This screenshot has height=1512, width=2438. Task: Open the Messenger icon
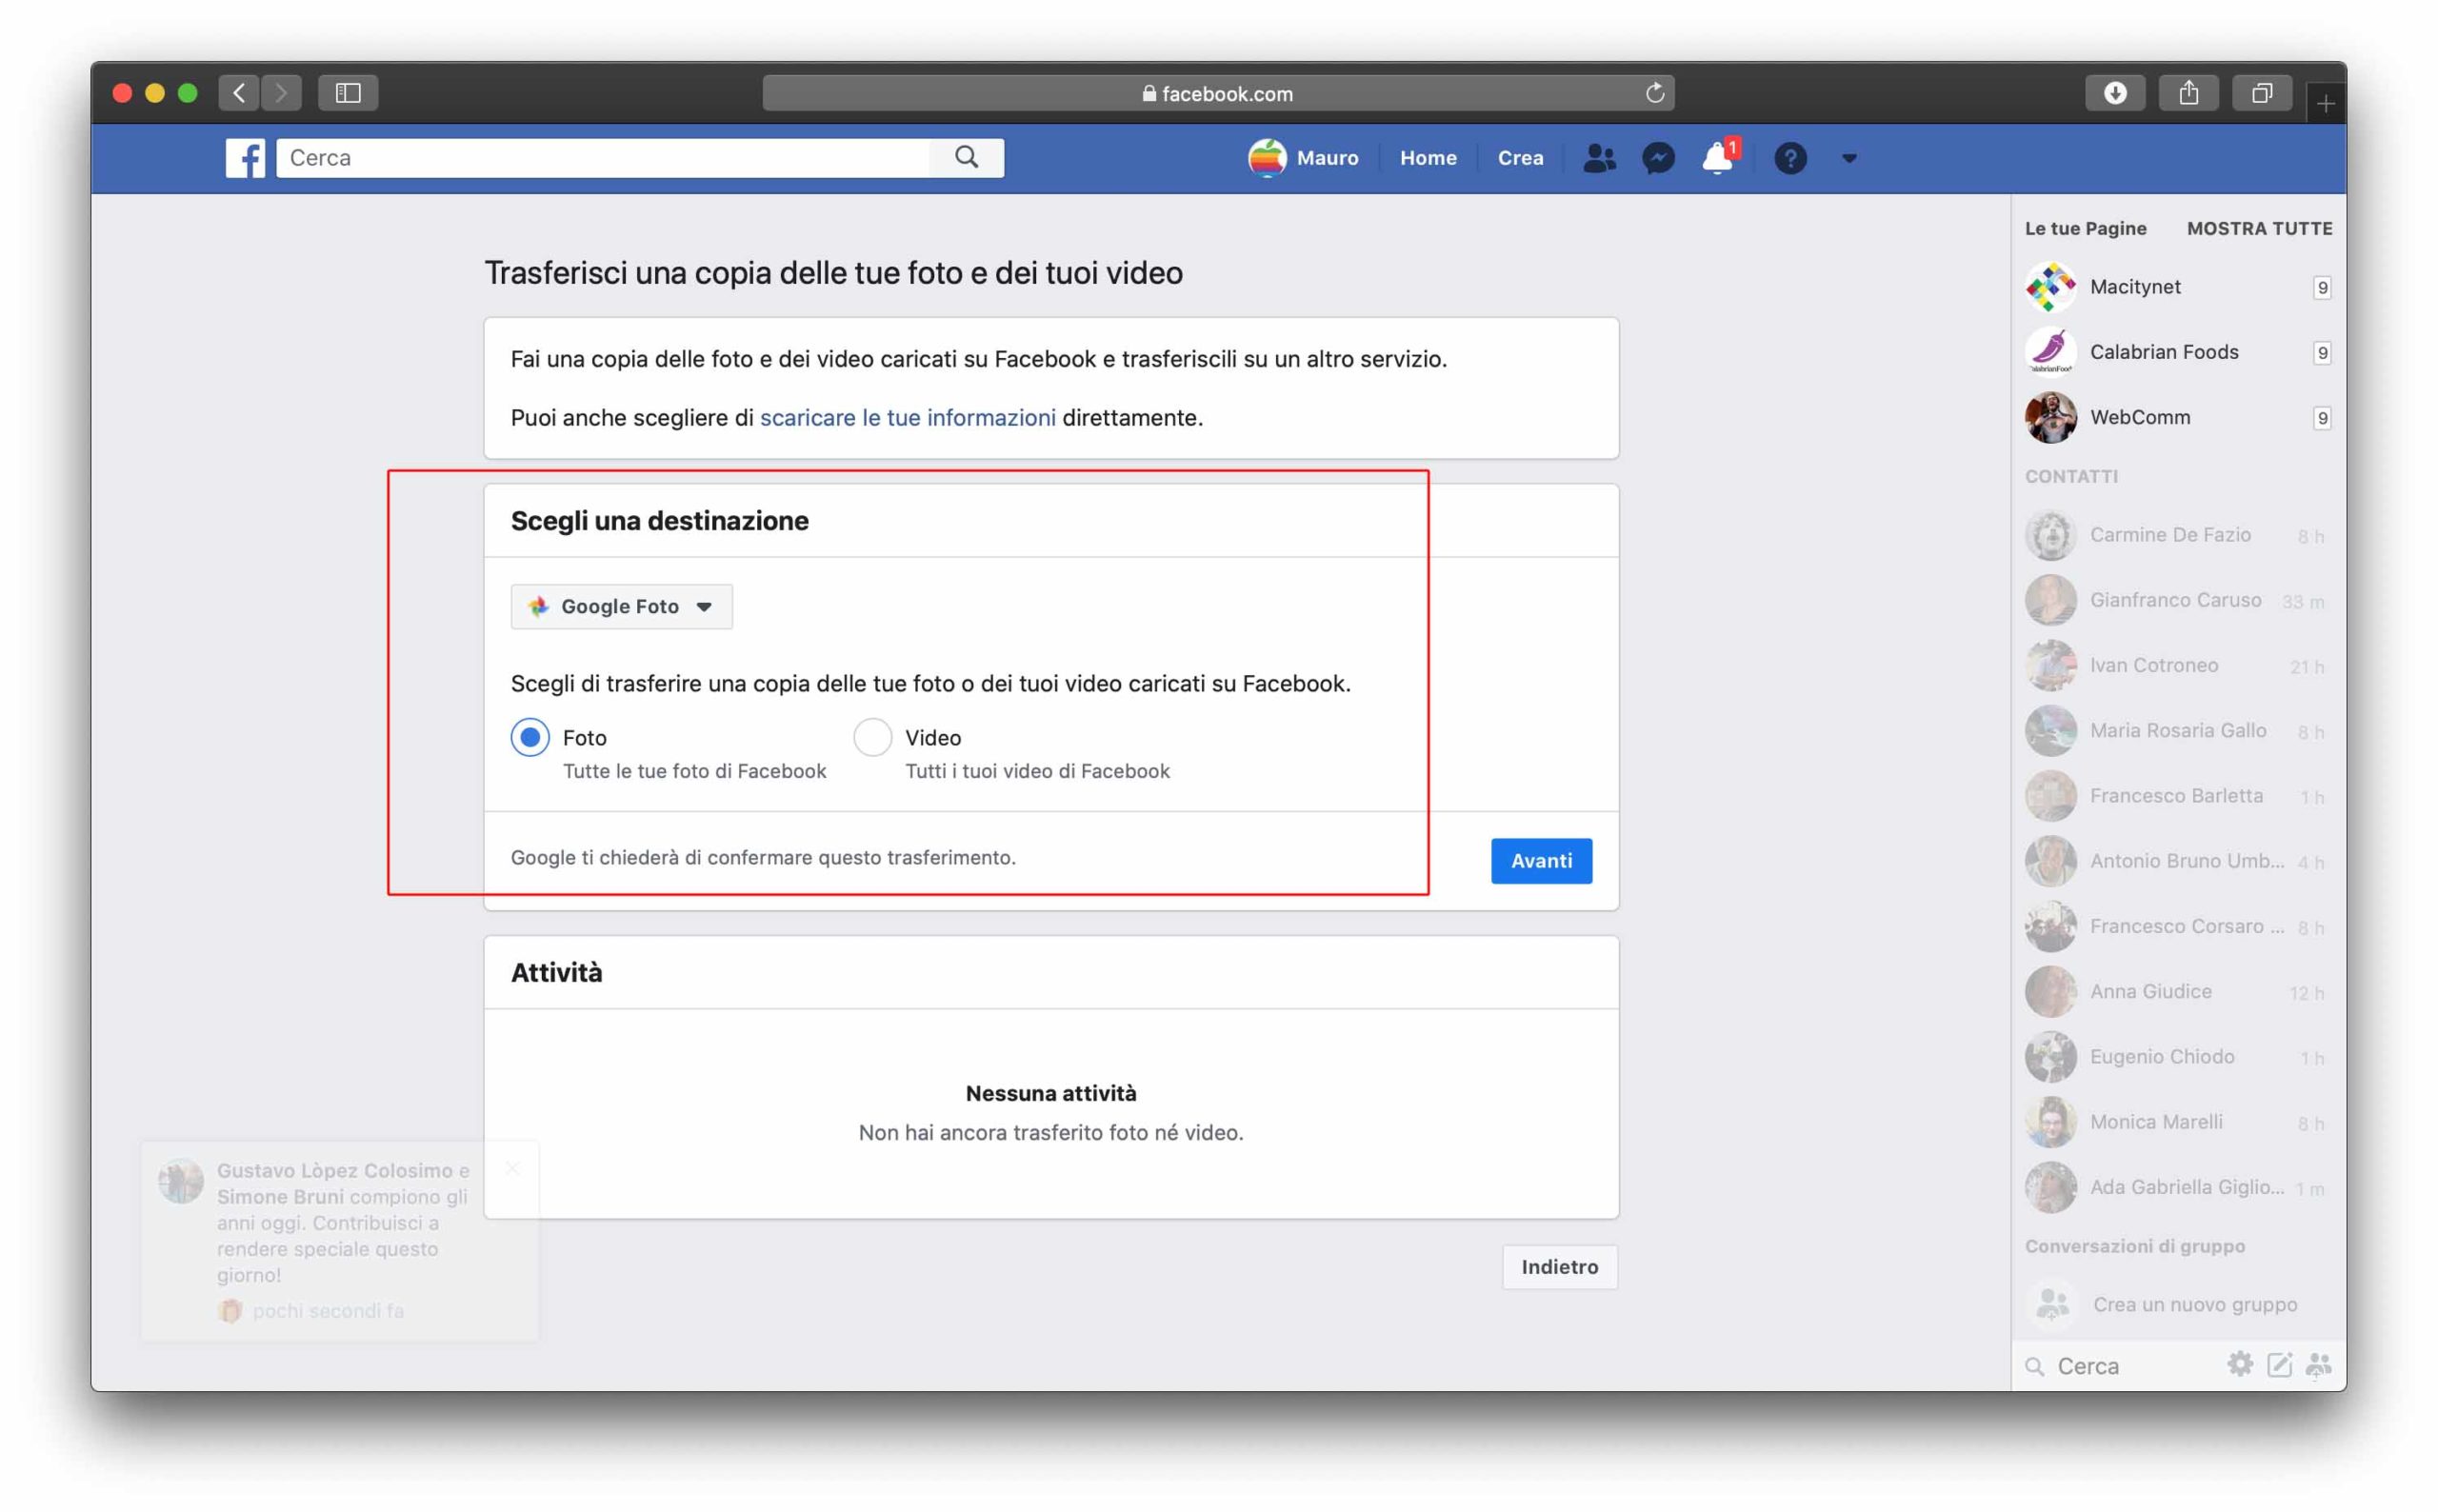click(1658, 158)
